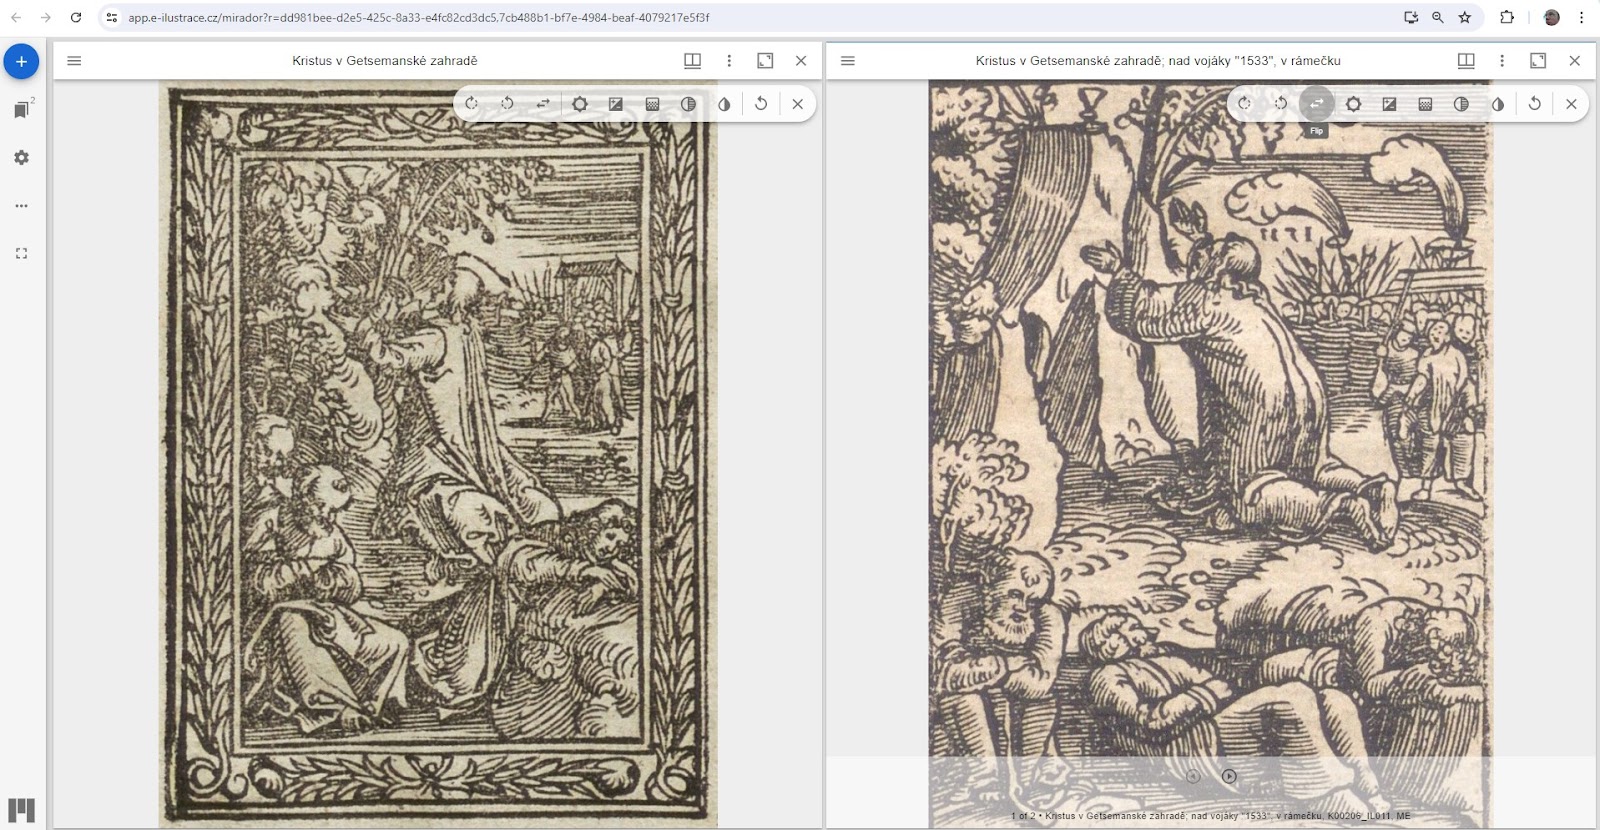Toggle the right window's sidebar hamburger menu
1600x830 pixels.
[x=848, y=61]
